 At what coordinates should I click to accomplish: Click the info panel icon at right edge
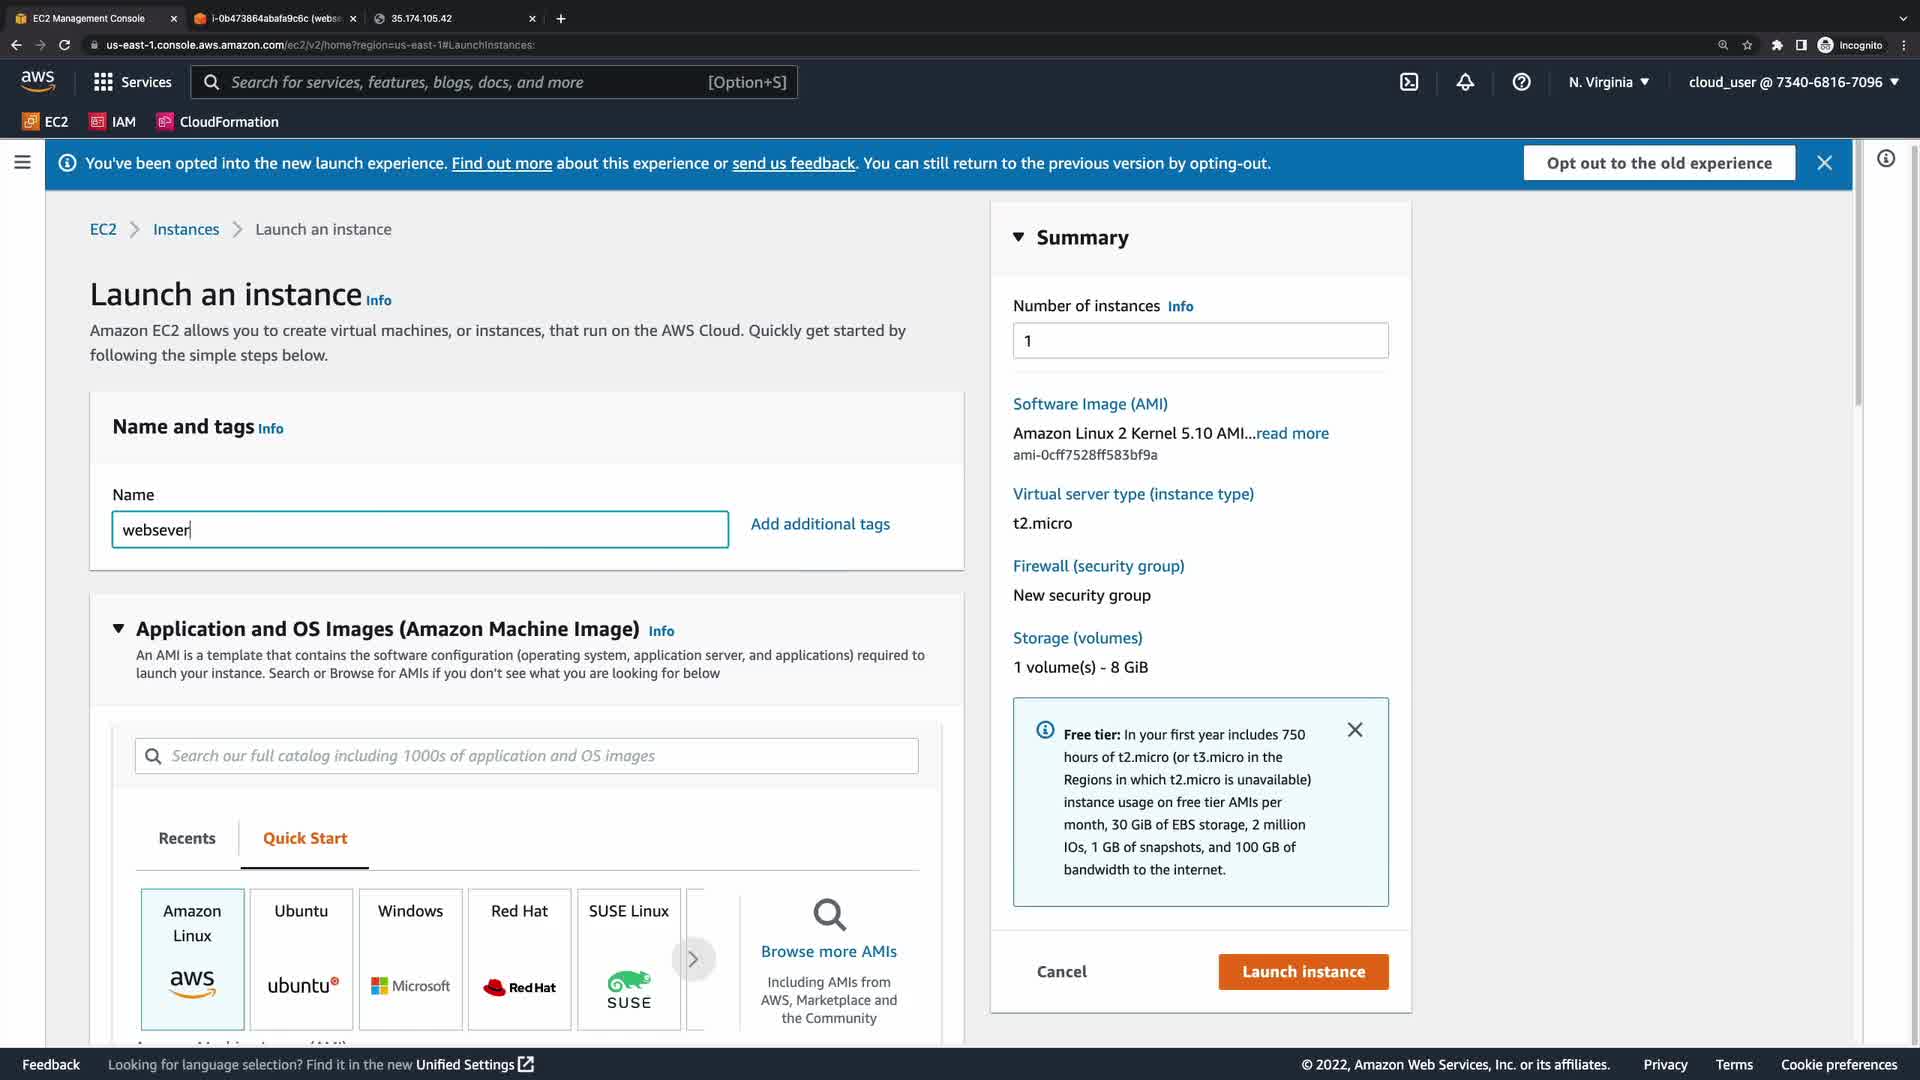[x=1886, y=159]
